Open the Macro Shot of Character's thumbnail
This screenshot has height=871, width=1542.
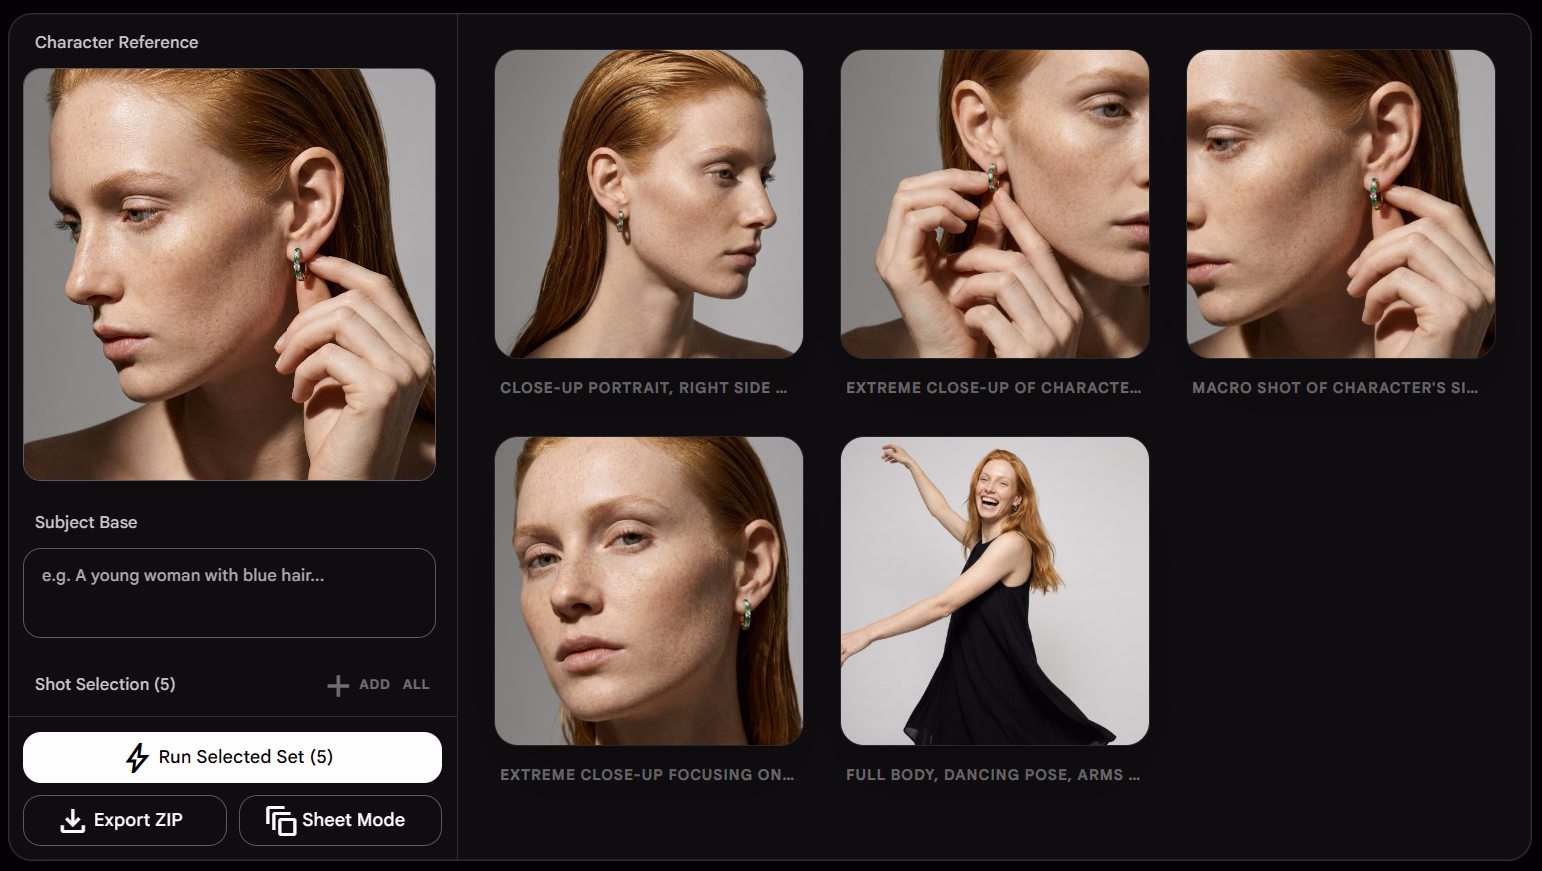[x=1341, y=204]
